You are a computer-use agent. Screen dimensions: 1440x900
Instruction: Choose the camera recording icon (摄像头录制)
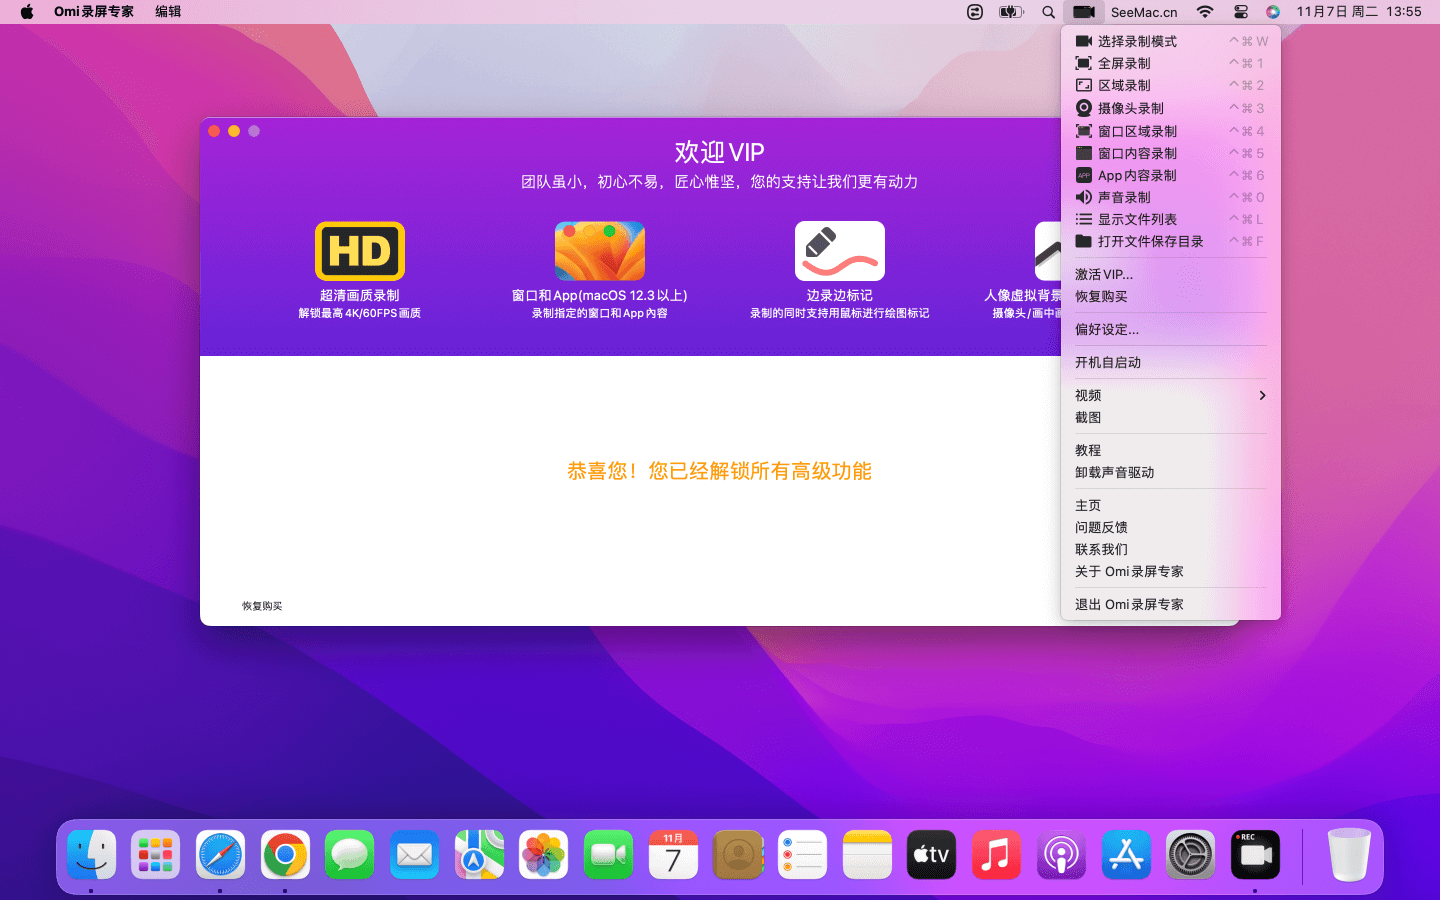click(x=1083, y=108)
